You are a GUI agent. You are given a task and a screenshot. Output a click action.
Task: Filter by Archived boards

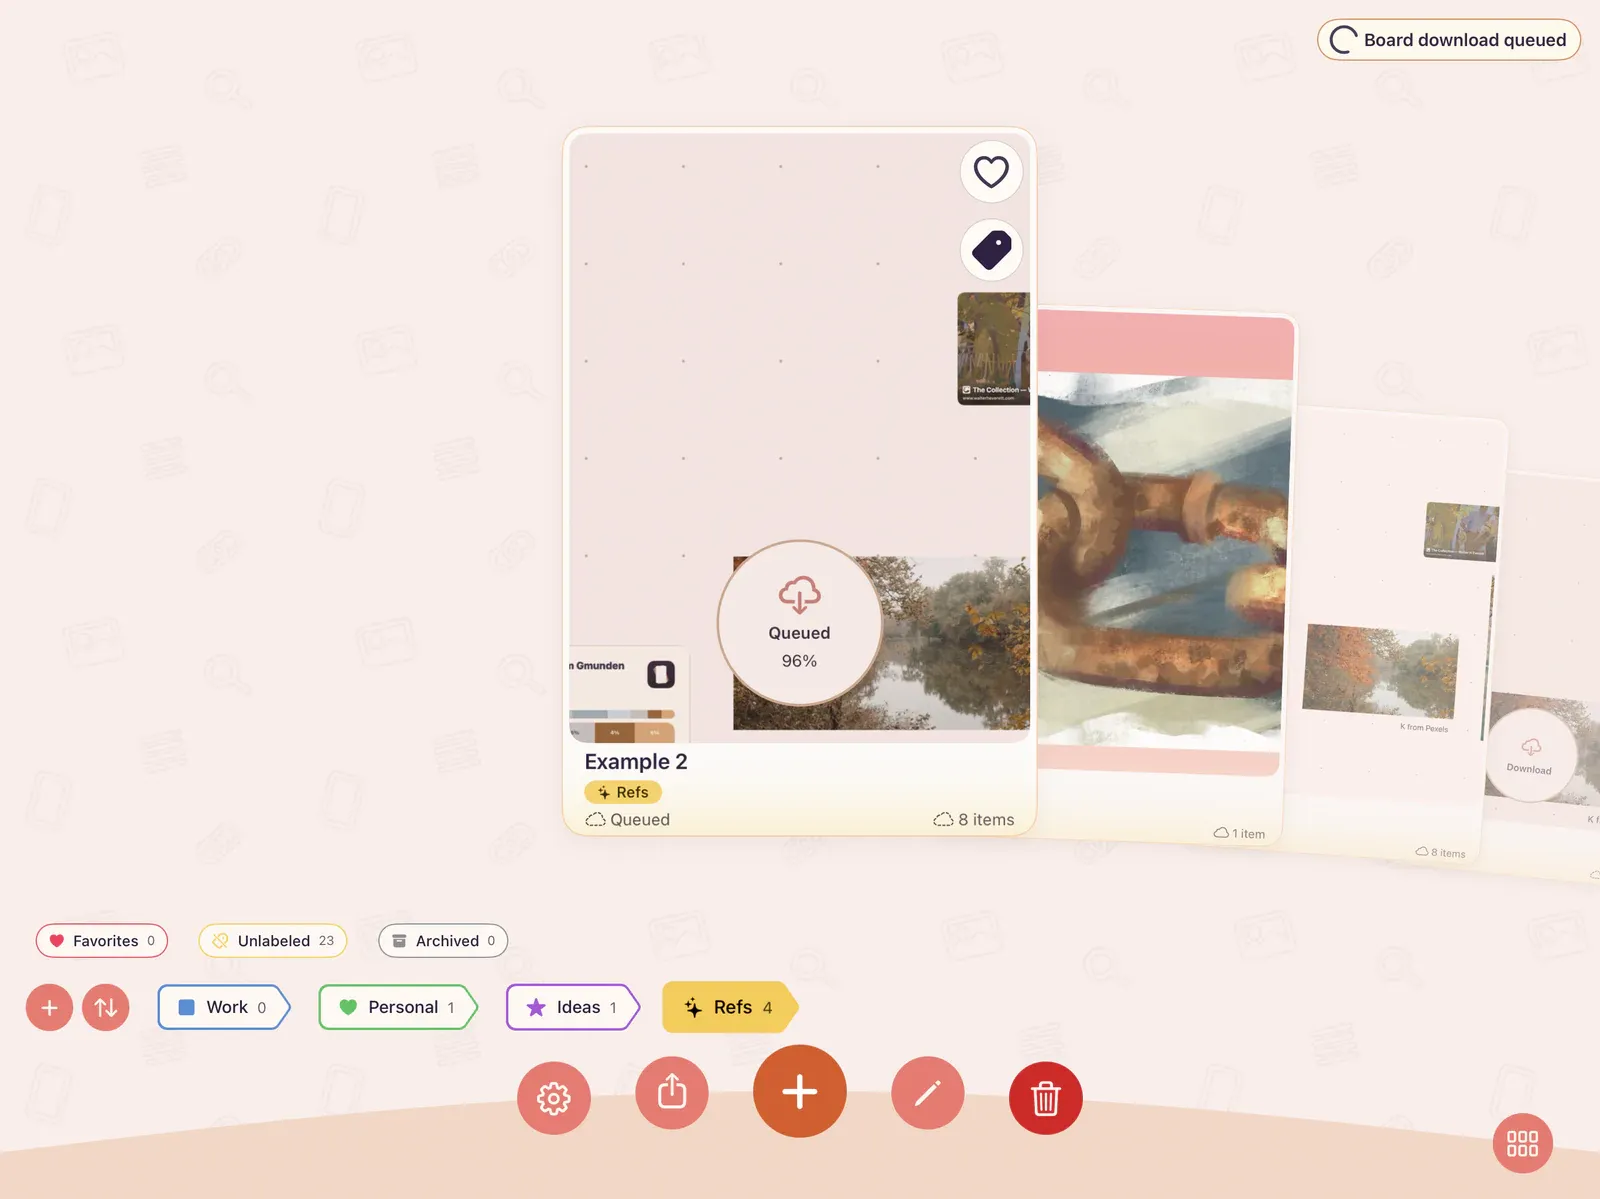tap(443, 941)
